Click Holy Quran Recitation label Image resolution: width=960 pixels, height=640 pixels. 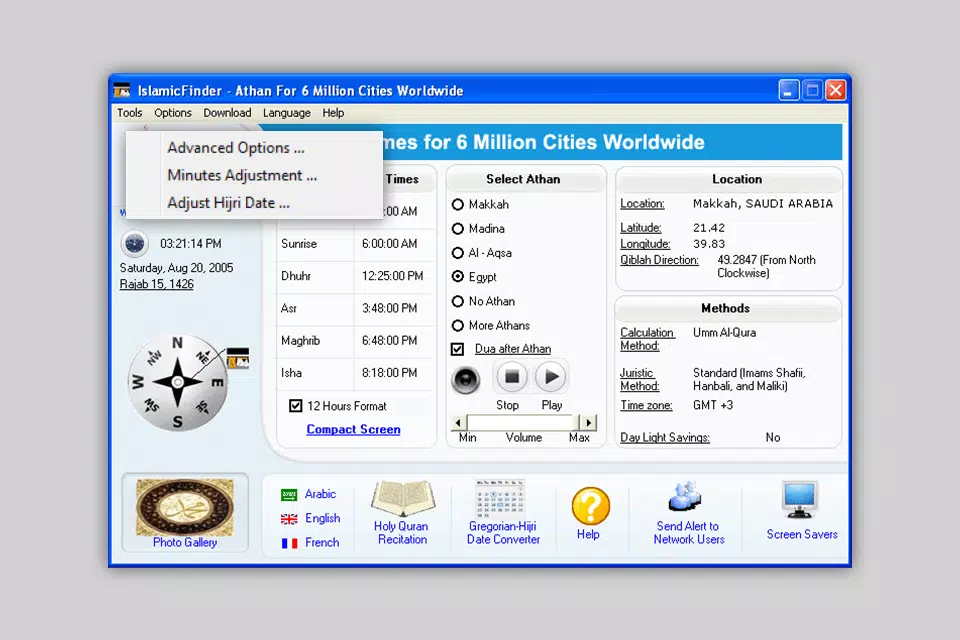[402, 533]
